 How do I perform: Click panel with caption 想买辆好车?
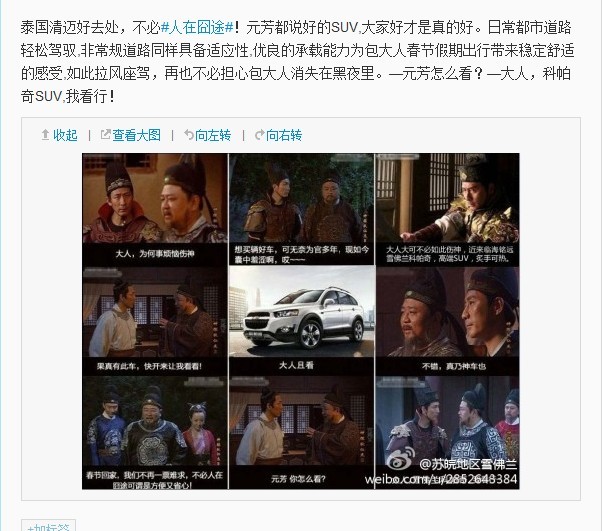(x=301, y=209)
